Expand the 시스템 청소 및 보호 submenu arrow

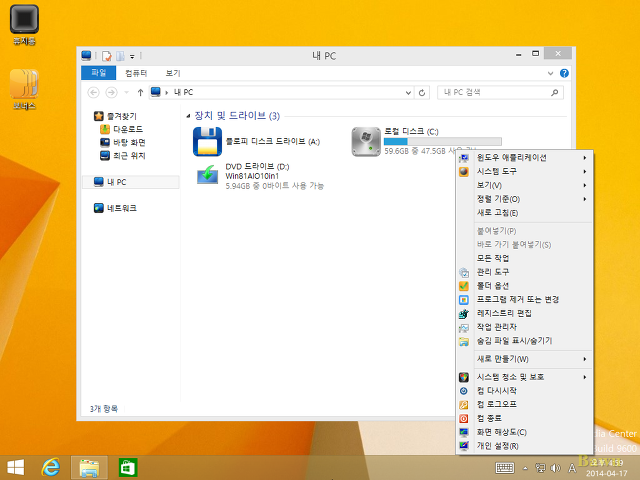pos(585,377)
